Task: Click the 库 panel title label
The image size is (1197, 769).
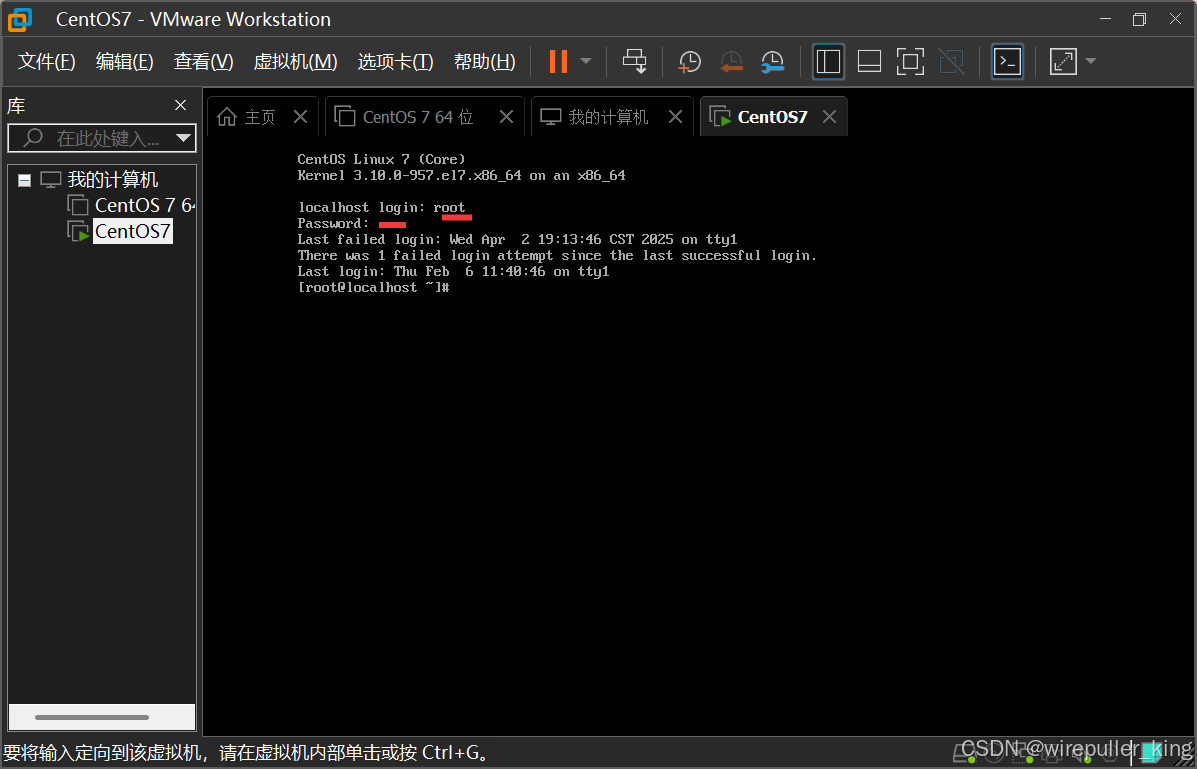Action: pyautogui.click(x=16, y=106)
